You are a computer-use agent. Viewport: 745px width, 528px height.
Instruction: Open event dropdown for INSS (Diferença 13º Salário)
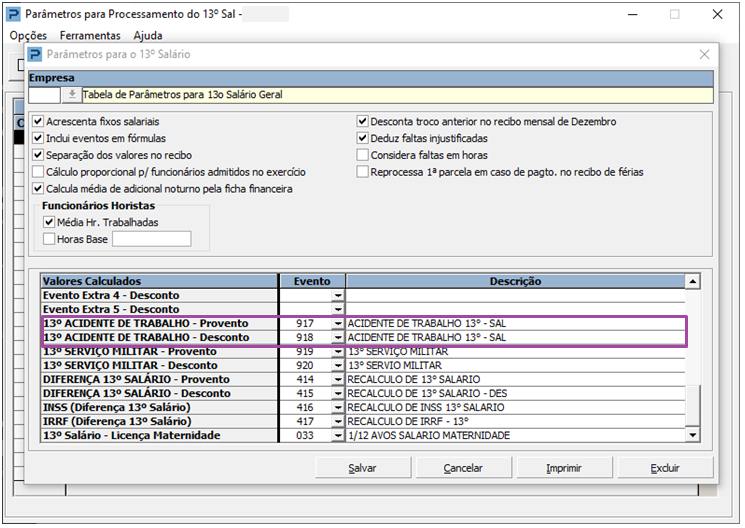pos(337,408)
